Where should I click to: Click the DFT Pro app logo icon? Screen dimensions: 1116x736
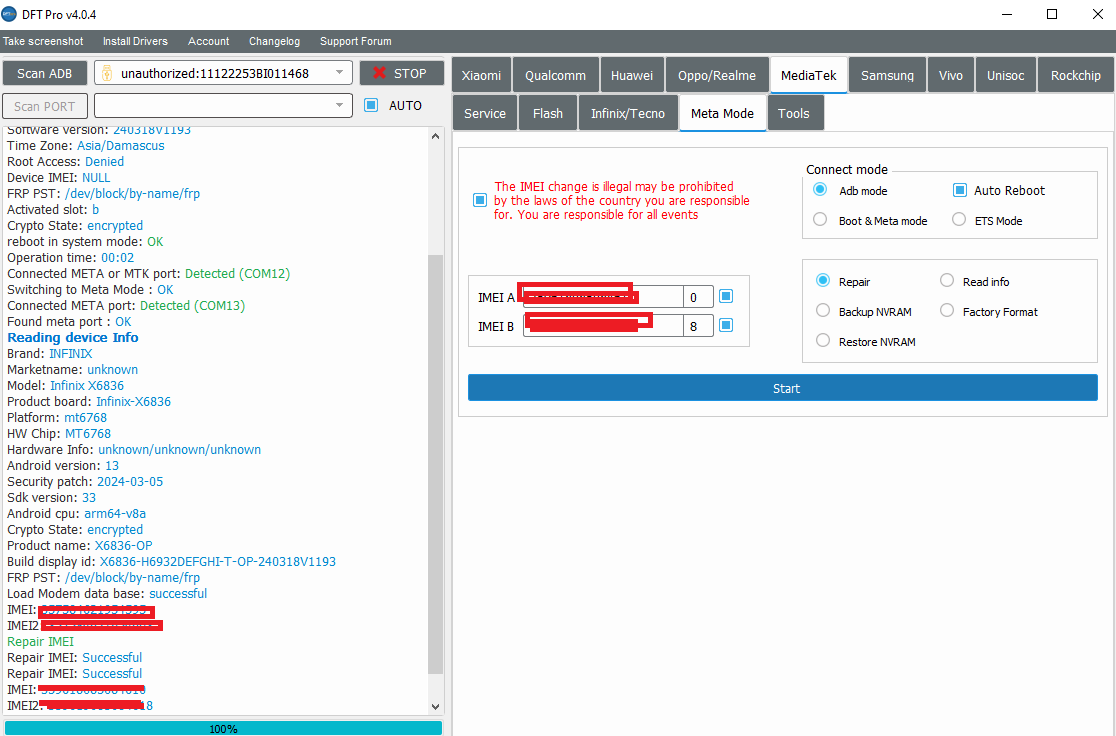9,14
